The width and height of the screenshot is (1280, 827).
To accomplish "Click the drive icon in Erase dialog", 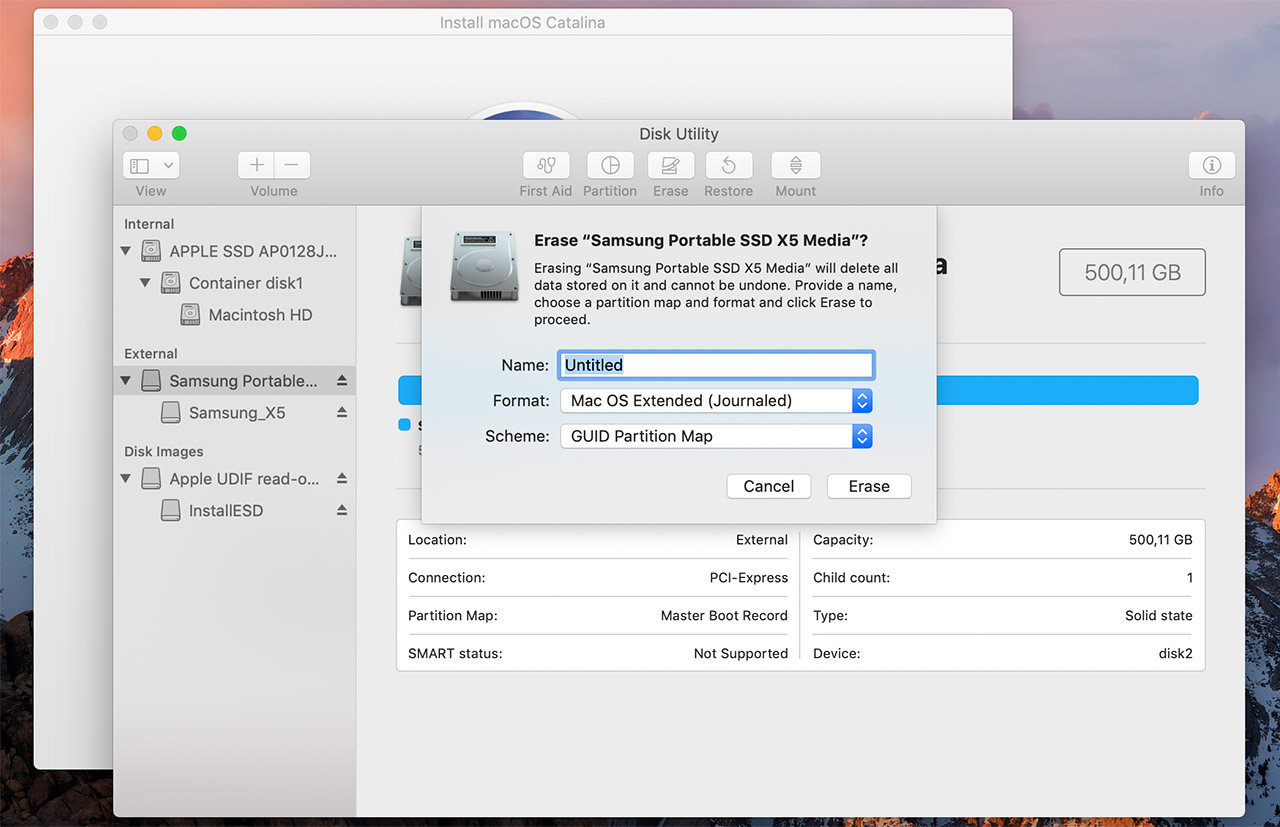I will [x=485, y=267].
